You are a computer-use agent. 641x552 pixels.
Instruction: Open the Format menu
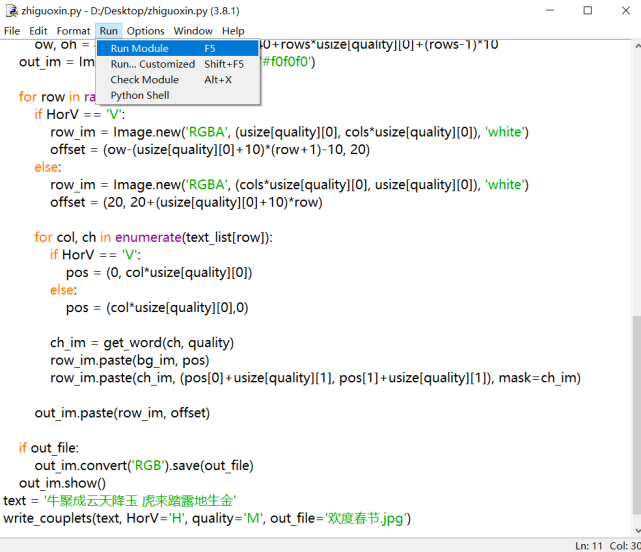pyautogui.click(x=73, y=31)
